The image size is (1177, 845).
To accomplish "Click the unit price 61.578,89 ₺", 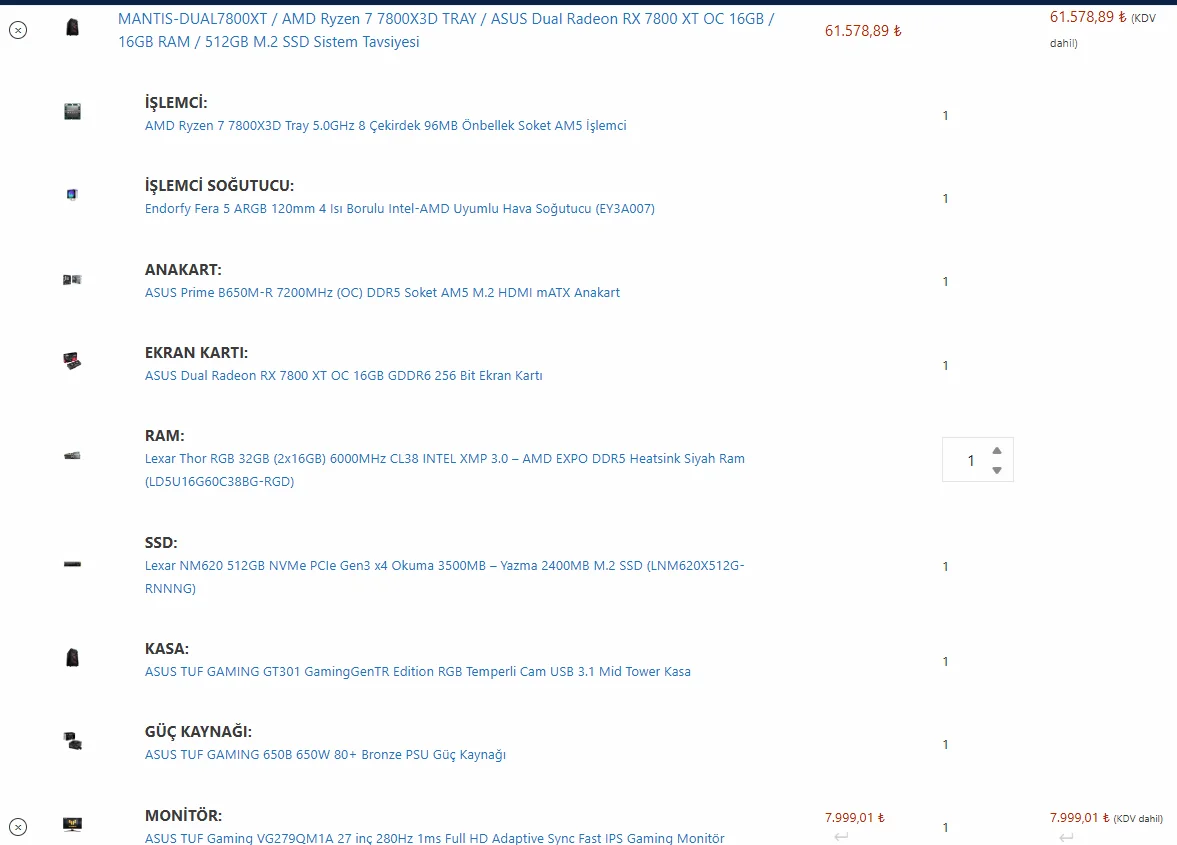I will click(863, 31).
